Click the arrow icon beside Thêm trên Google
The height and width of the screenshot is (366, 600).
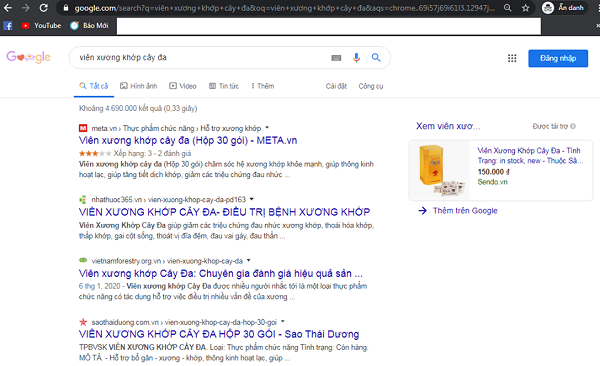pos(422,211)
